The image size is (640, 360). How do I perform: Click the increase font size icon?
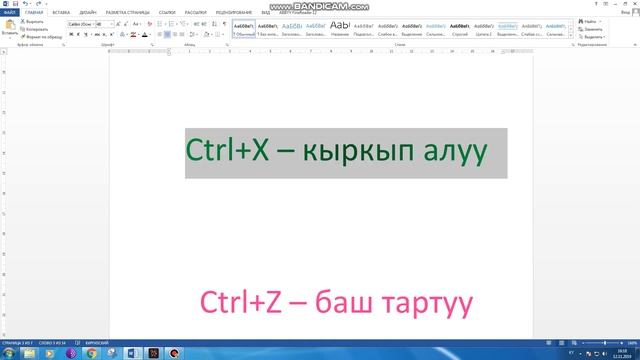pyautogui.click(x=118, y=24)
